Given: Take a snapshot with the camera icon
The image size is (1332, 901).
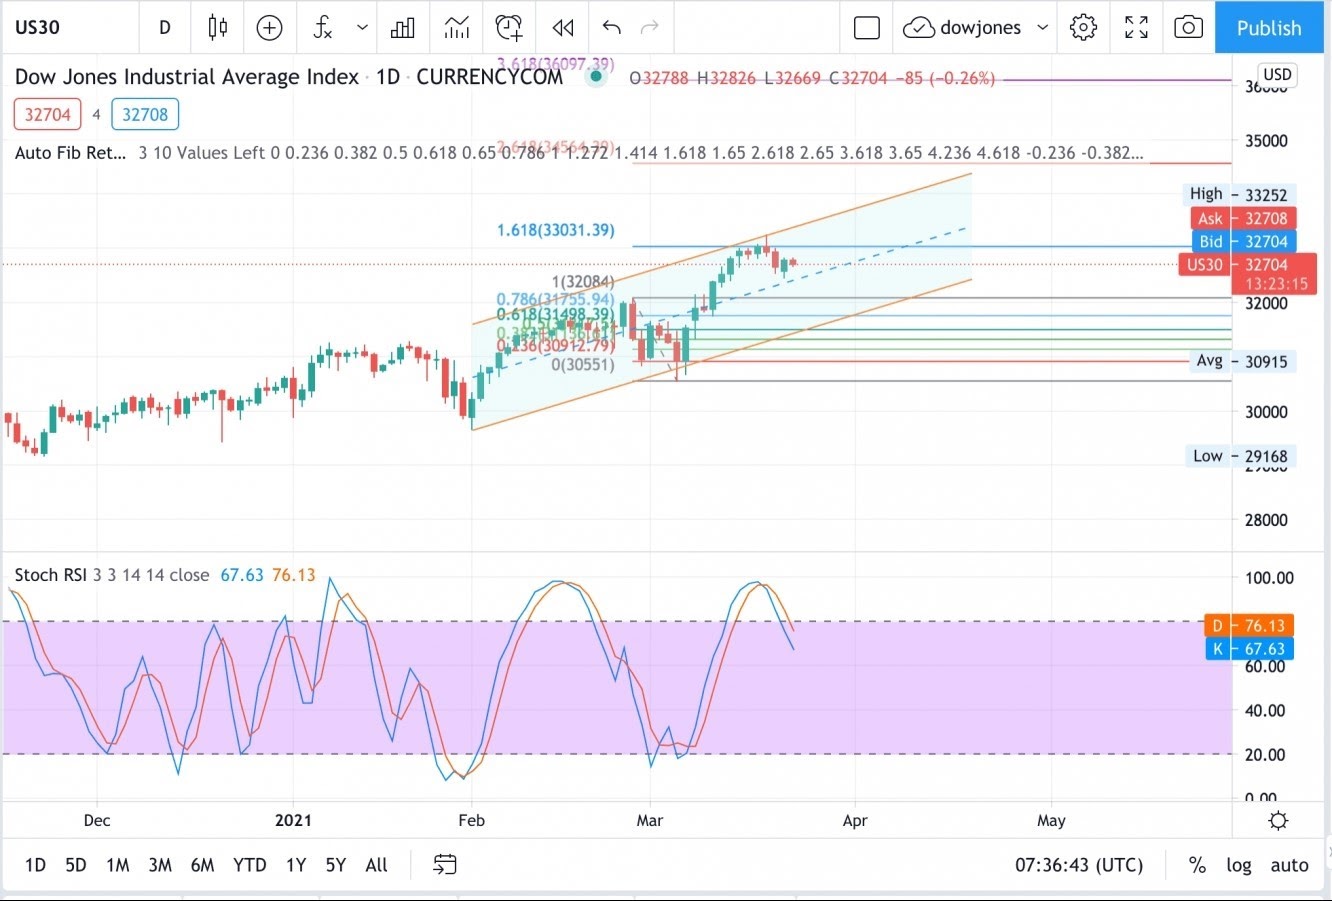Looking at the screenshot, I should [x=1188, y=28].
